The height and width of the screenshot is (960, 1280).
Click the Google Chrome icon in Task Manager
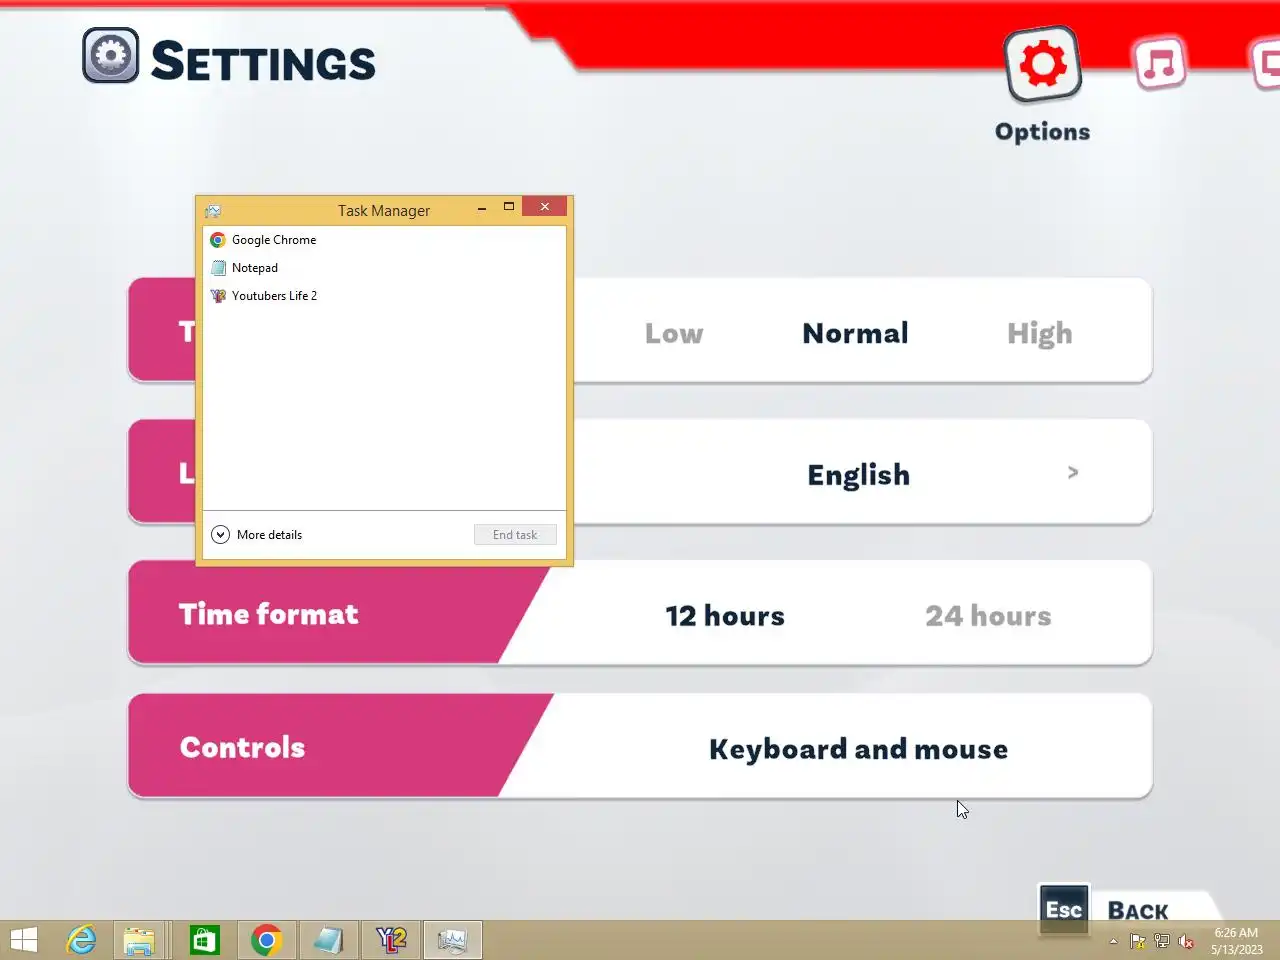[218, 240]
